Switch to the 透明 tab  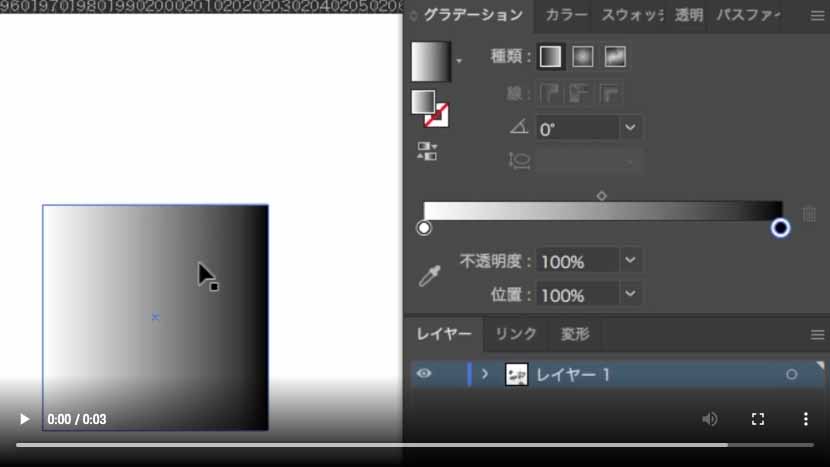(689, 15)
